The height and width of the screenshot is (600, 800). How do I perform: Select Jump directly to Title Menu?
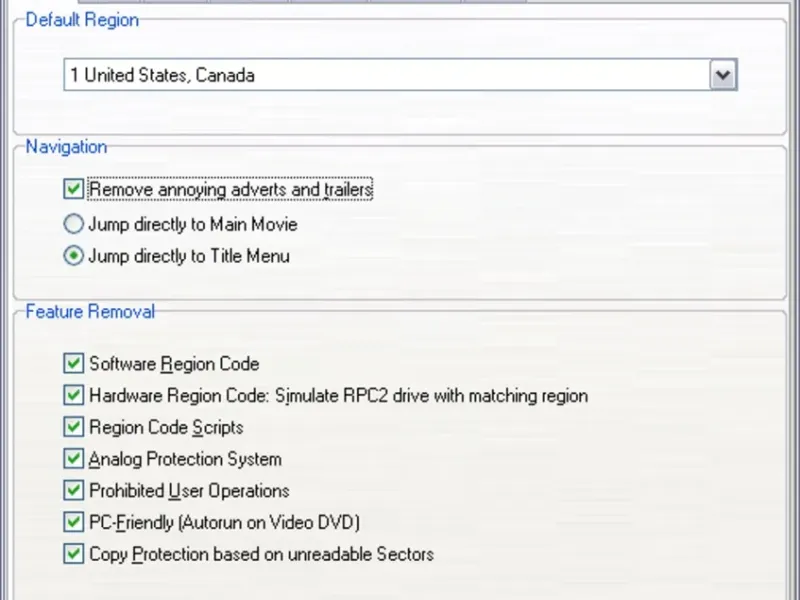click(x=73, y=256)
